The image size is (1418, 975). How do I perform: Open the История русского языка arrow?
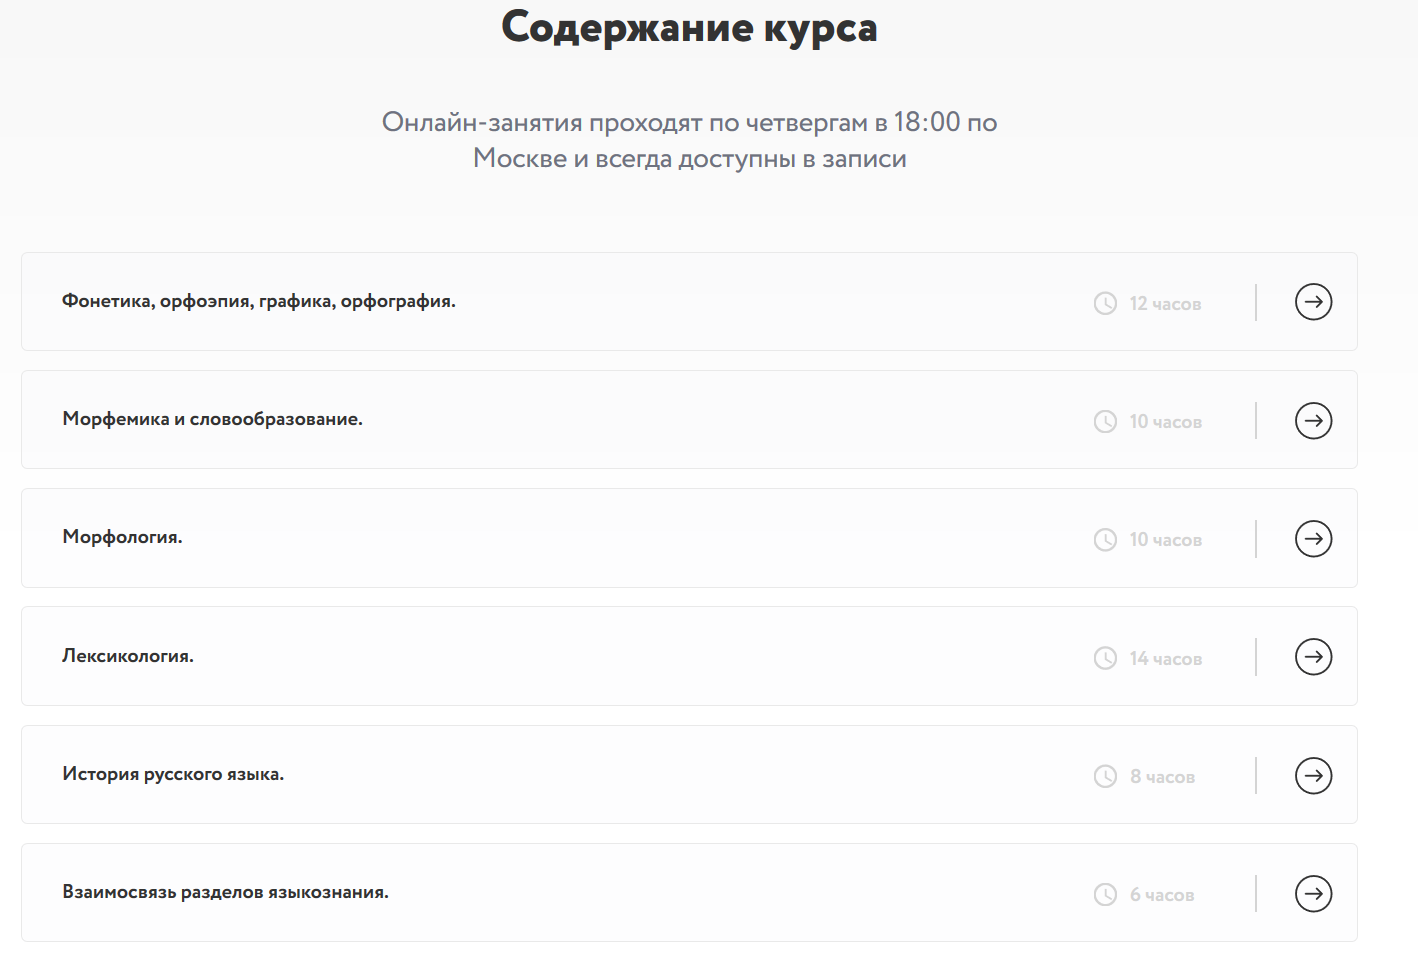1313,775
